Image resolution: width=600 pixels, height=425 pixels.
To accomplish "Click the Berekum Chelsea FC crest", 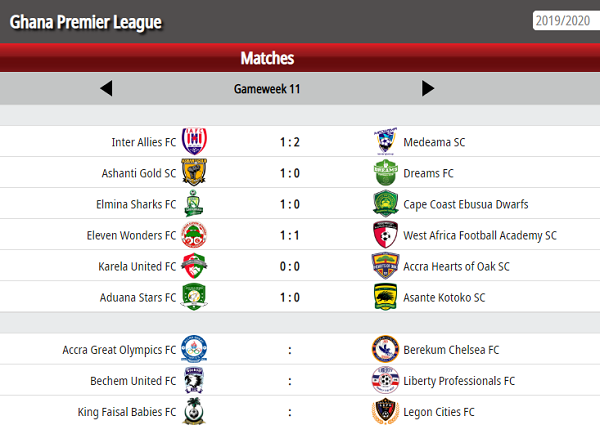I will (x=385, y=349).
